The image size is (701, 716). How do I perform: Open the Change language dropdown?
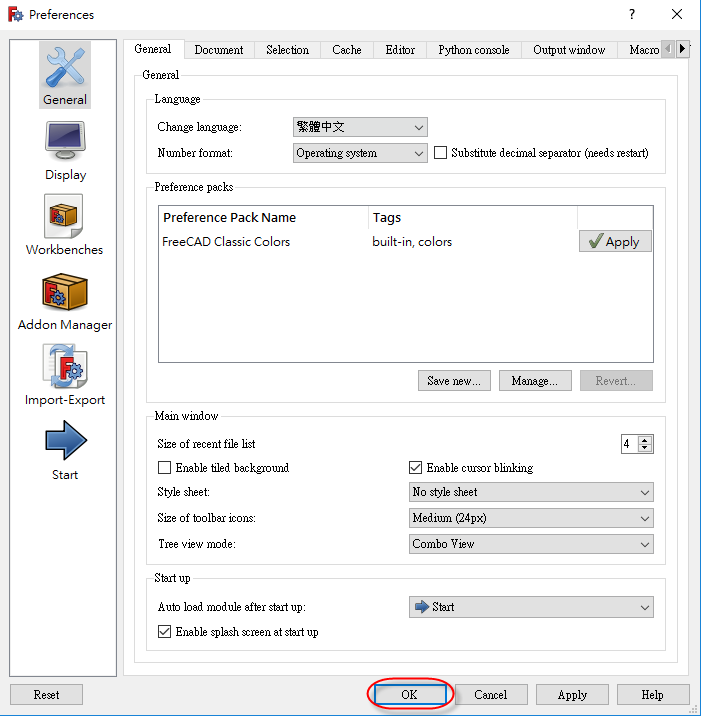click(360, 127)
